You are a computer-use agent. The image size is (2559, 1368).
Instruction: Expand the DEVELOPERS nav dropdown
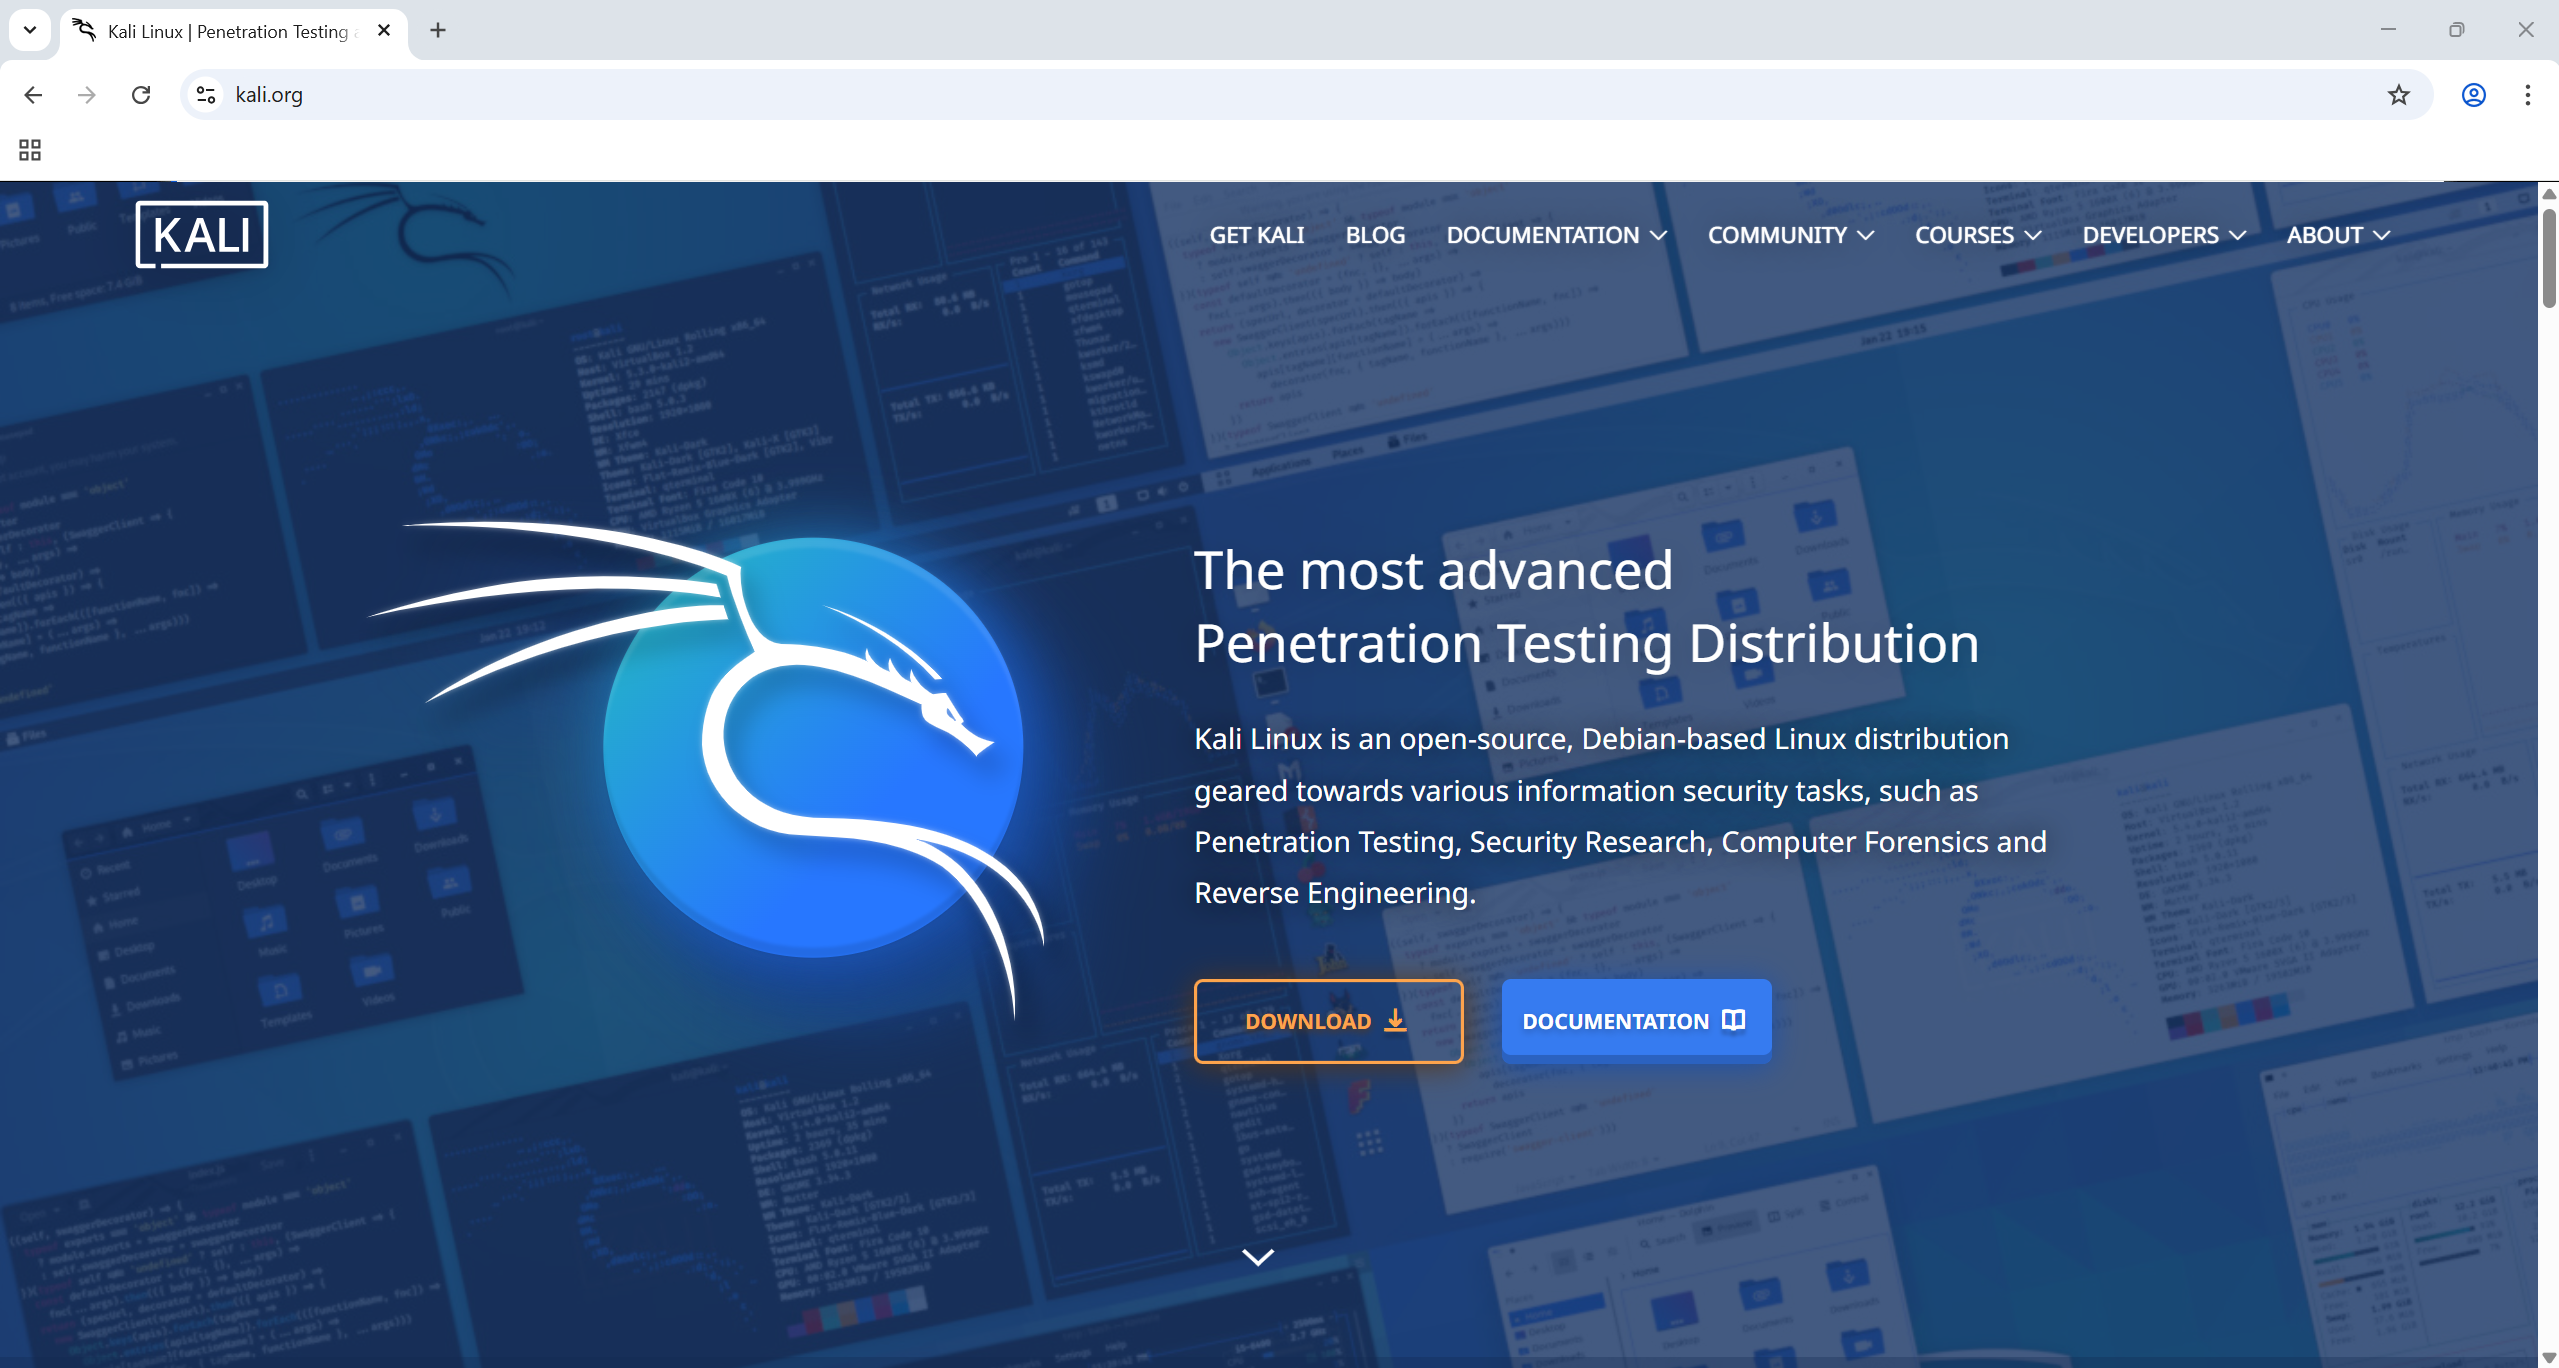2164,235
